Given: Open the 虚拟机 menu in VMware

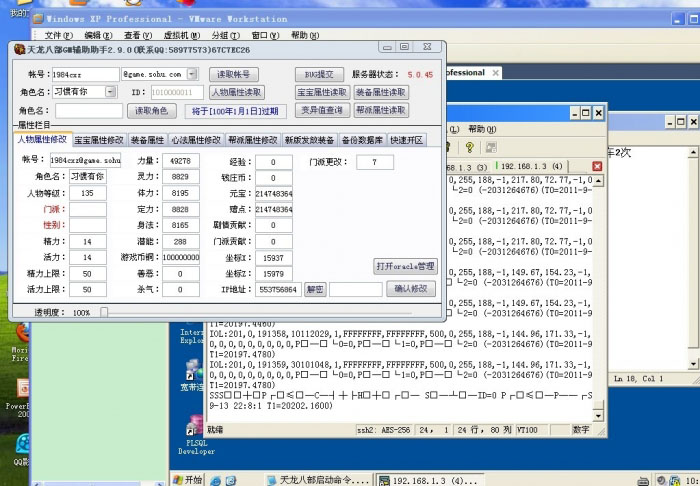Looking at the screenshot, I should (x=161, y=35).
